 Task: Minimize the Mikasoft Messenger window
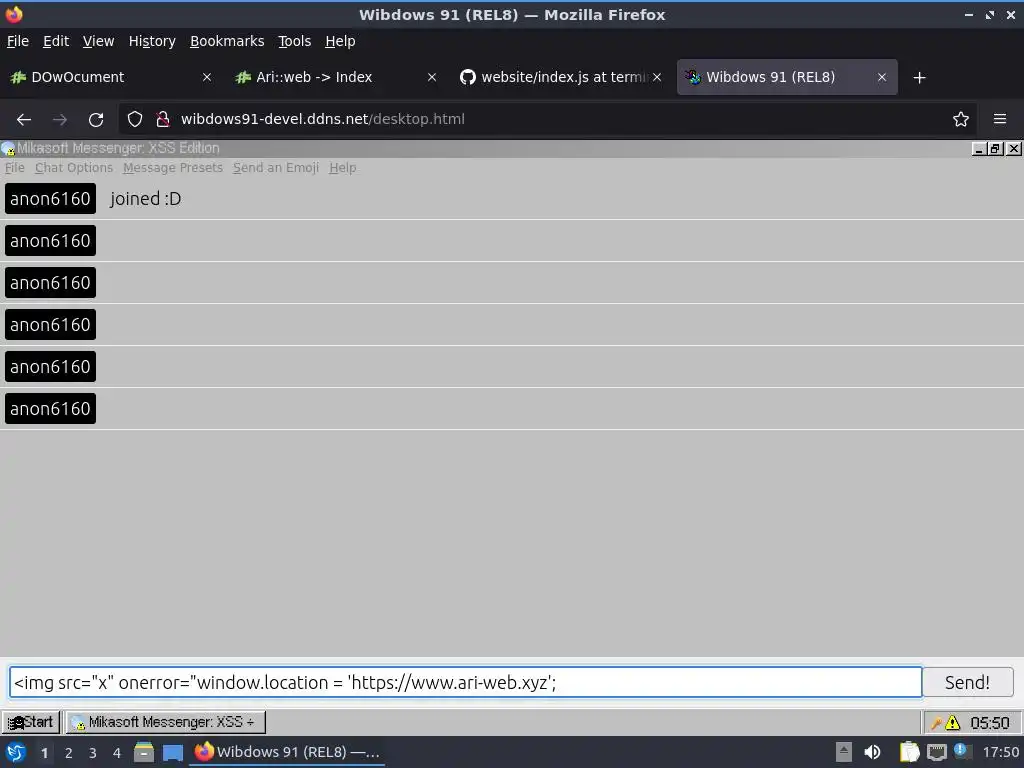click(978, 149)
